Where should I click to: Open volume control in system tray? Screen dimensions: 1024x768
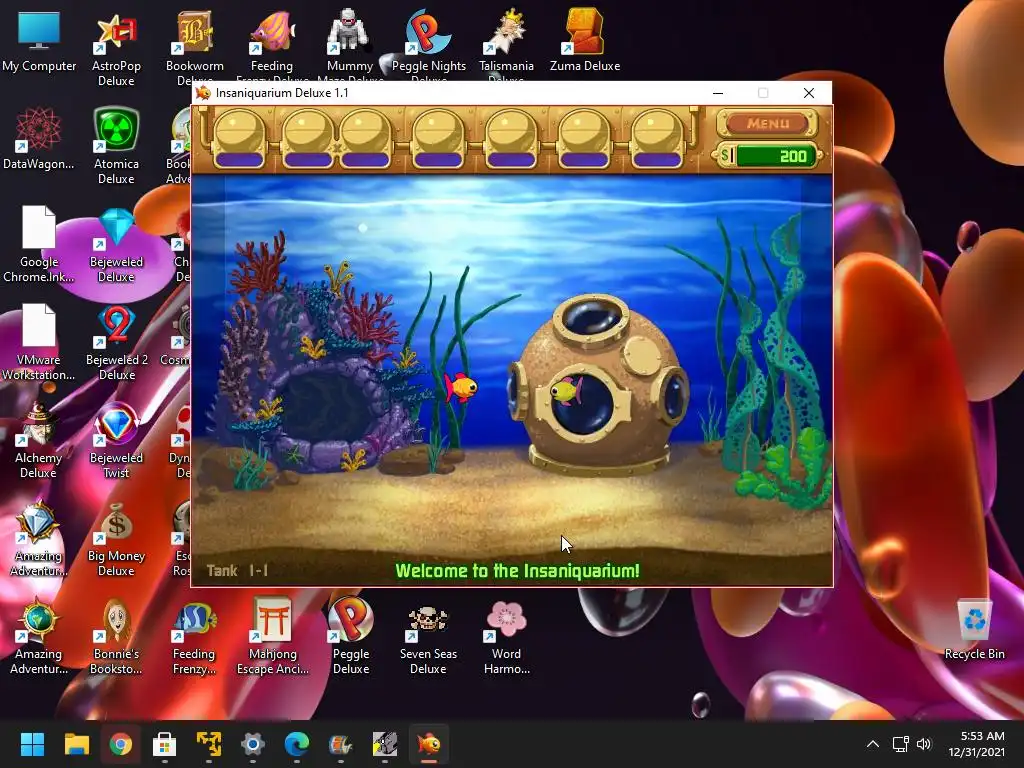[x=924, y=744]
